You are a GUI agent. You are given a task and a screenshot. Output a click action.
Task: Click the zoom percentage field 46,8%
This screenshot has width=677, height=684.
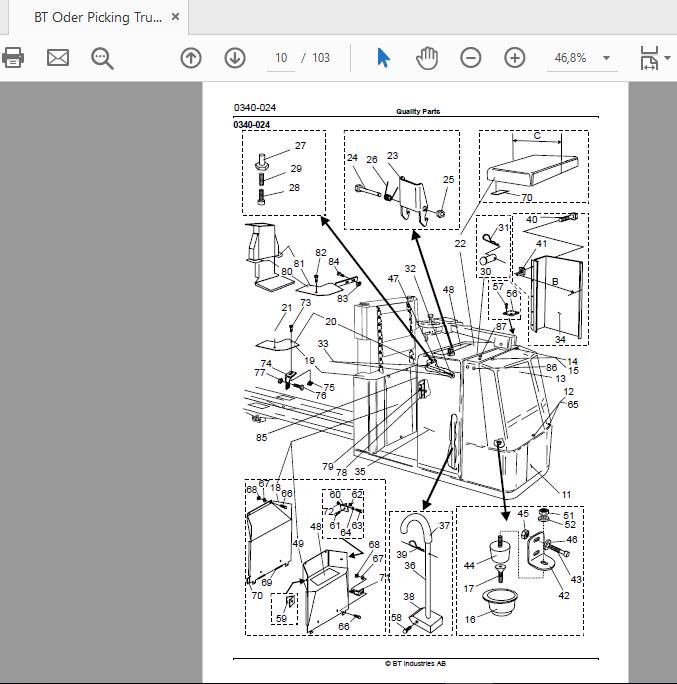[x=570, y=58]
